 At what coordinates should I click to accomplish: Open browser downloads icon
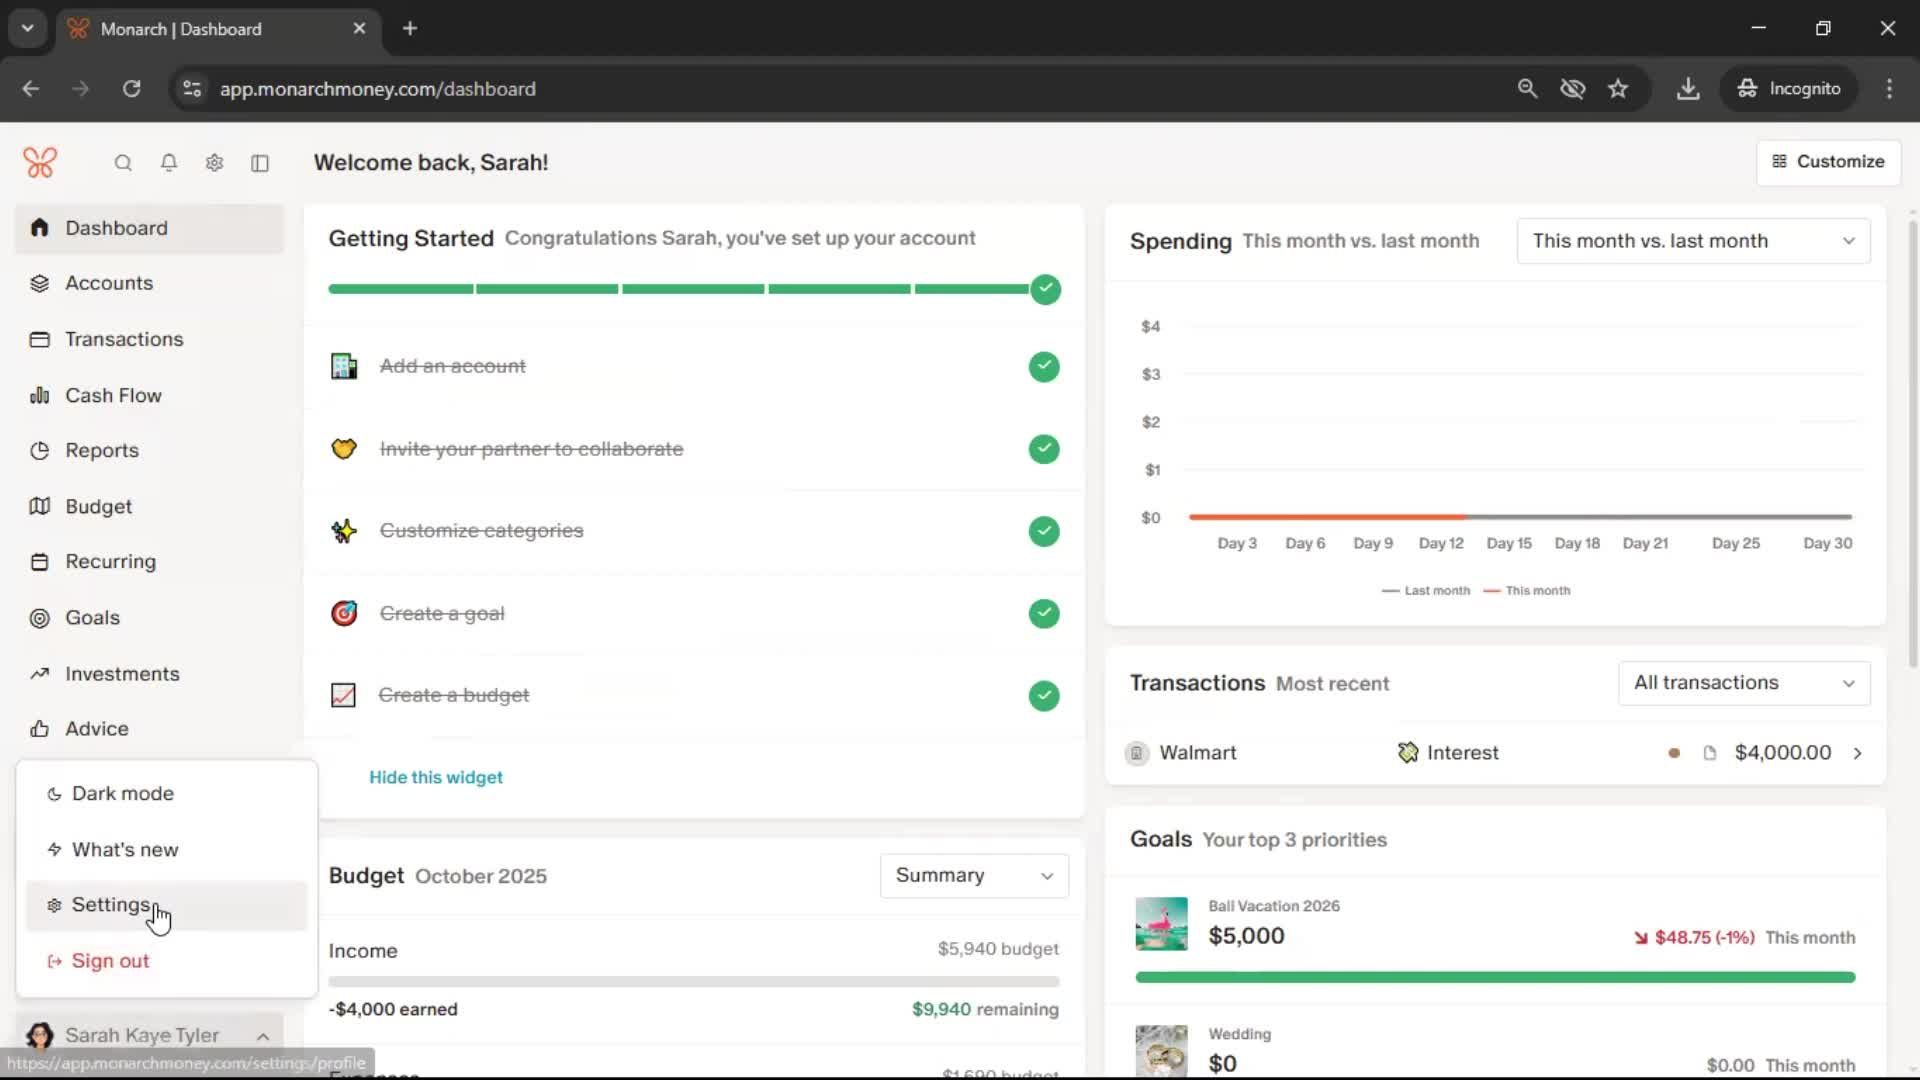click(x=1688, y=89)
